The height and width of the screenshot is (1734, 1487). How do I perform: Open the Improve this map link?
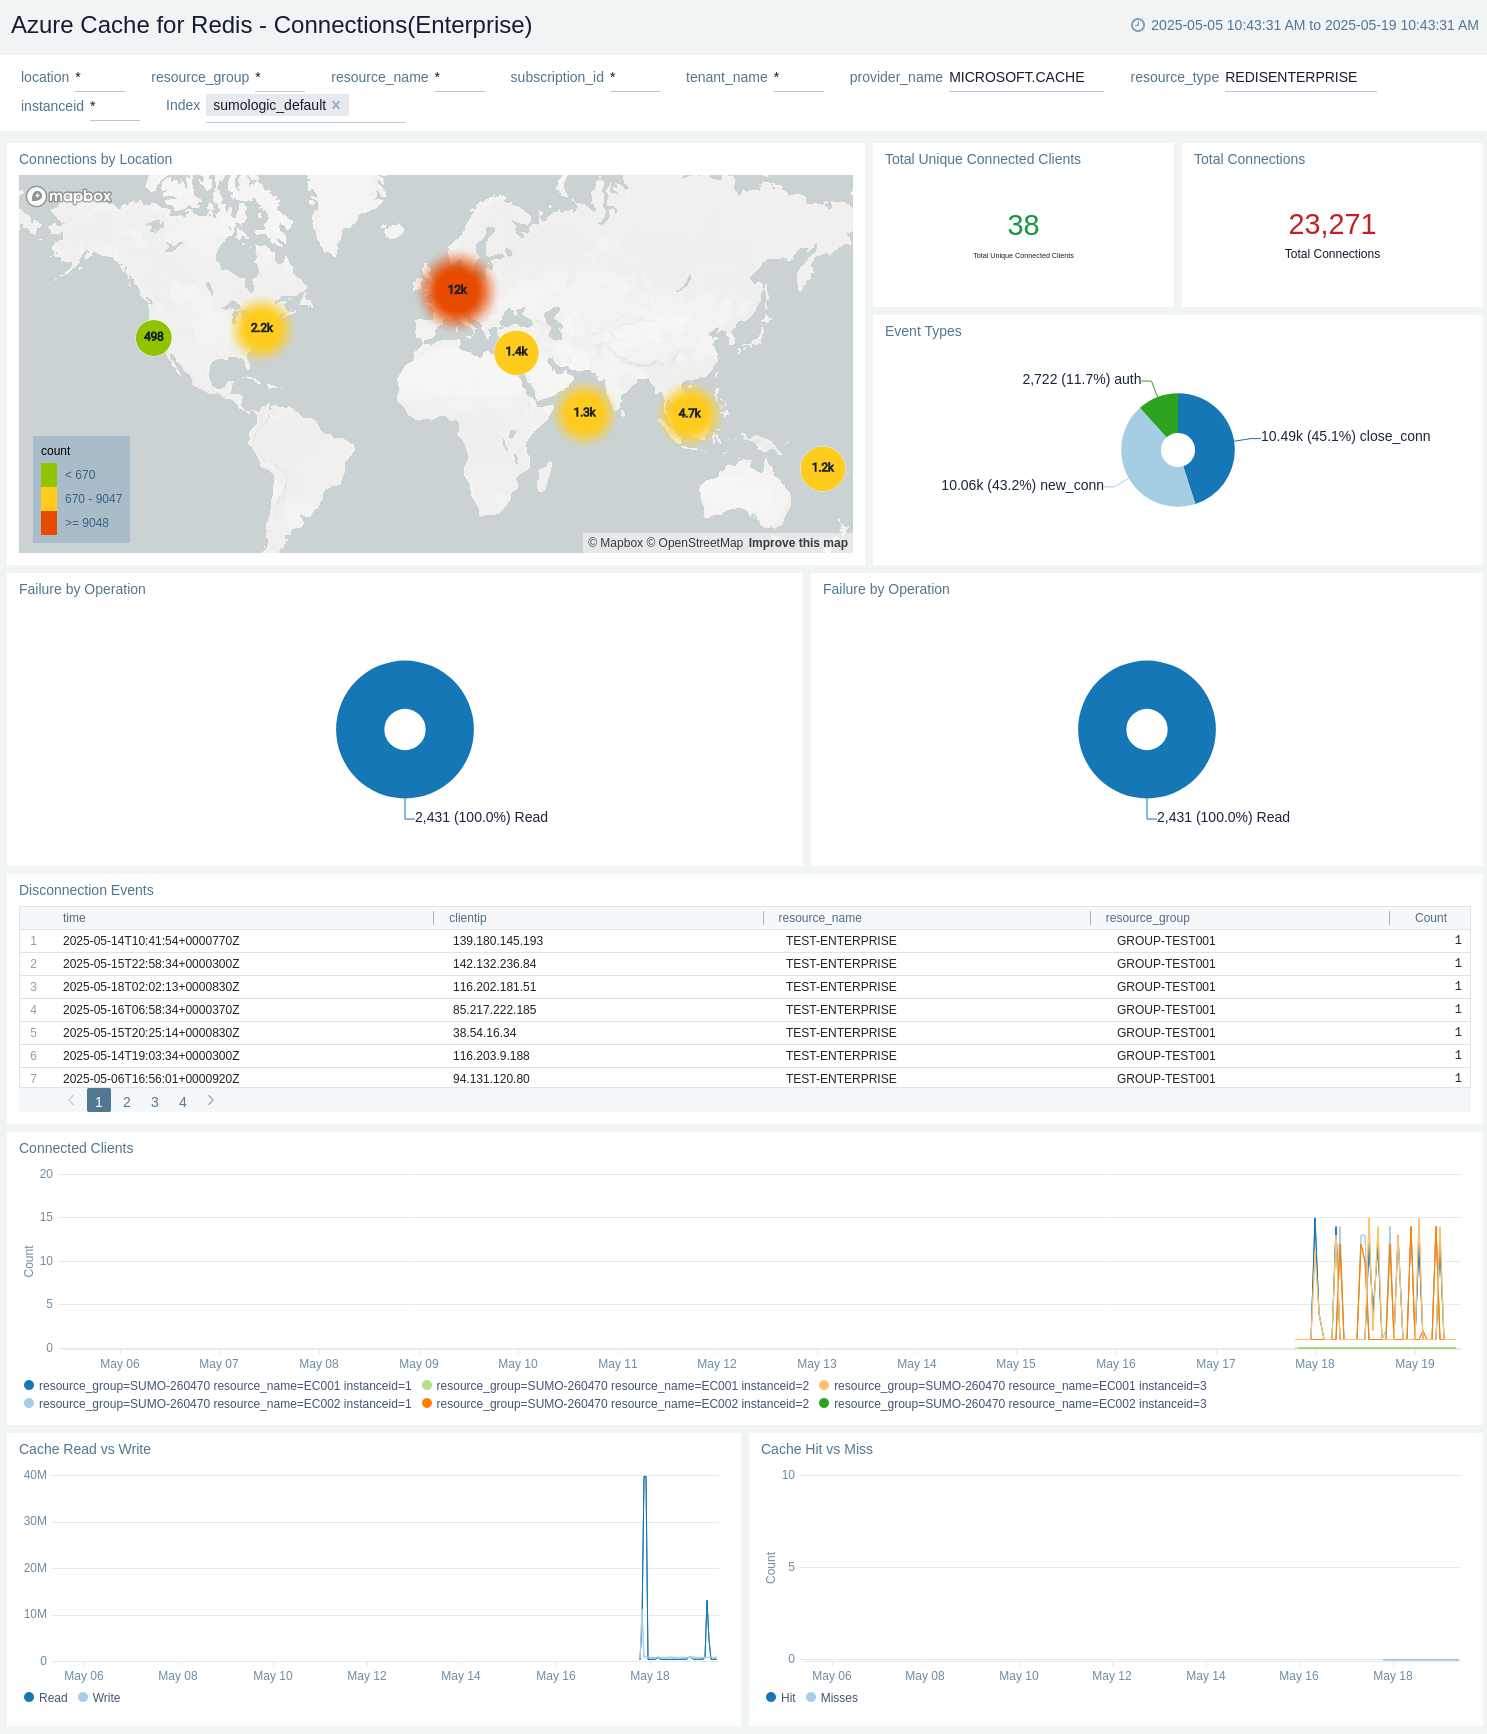pos(798,543)
